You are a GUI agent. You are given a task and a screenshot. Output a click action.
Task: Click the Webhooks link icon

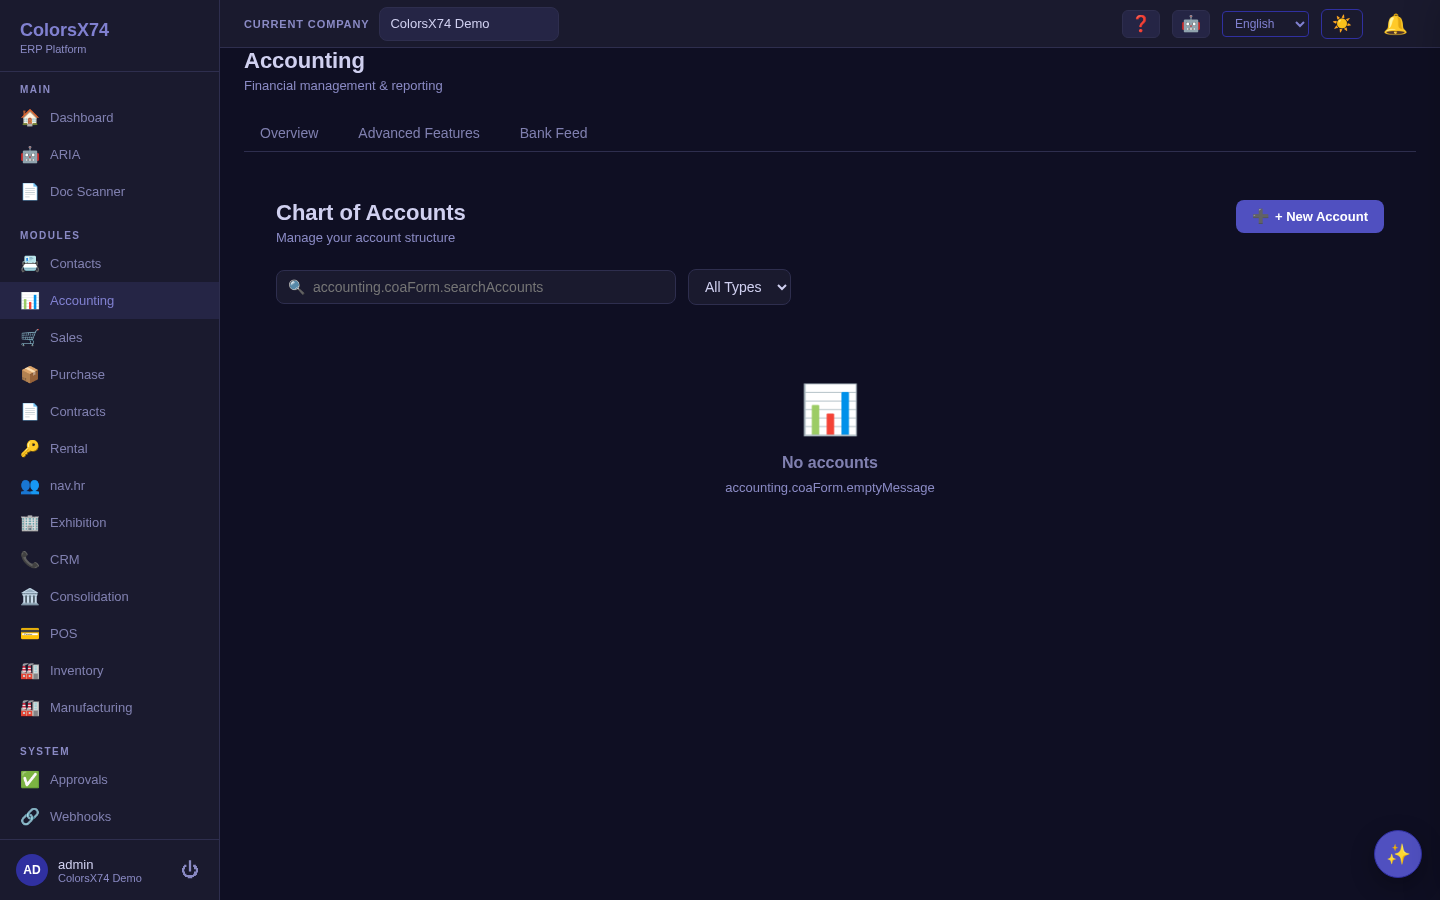[x=30, y=817]
